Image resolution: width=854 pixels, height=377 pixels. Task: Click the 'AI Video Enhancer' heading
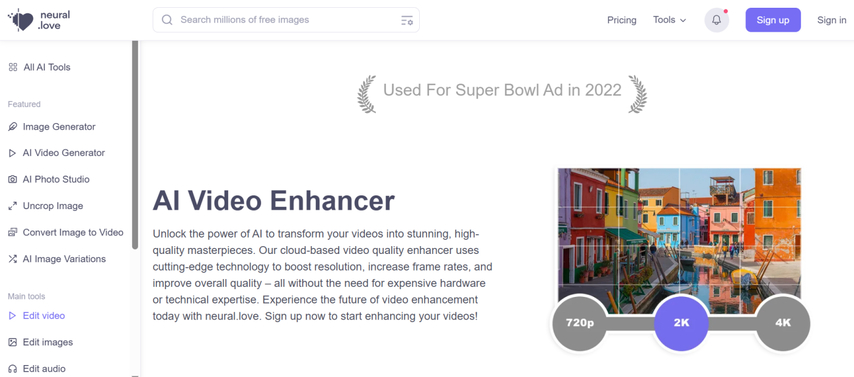(273, 201)
